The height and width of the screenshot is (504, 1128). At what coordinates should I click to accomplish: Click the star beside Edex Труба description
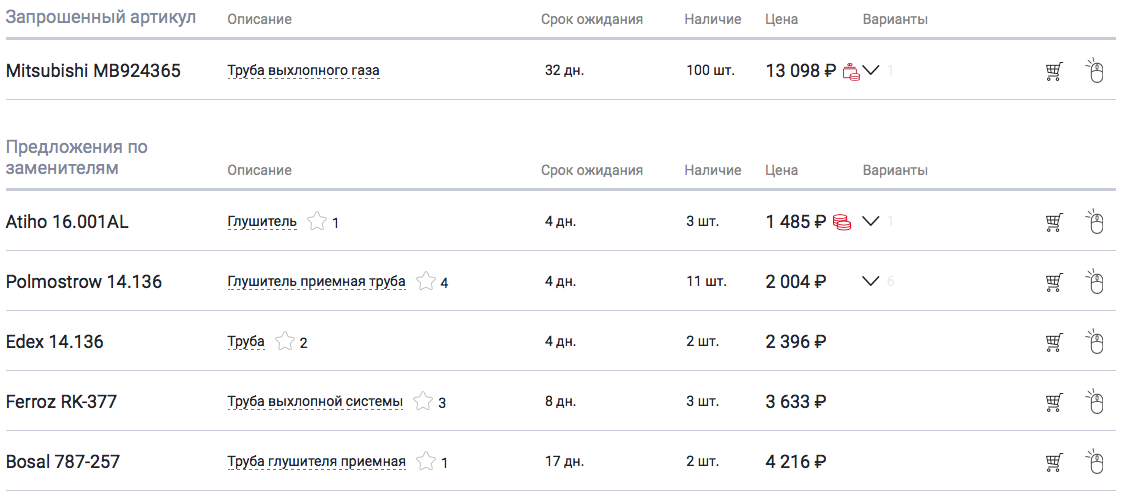[285, 342]
